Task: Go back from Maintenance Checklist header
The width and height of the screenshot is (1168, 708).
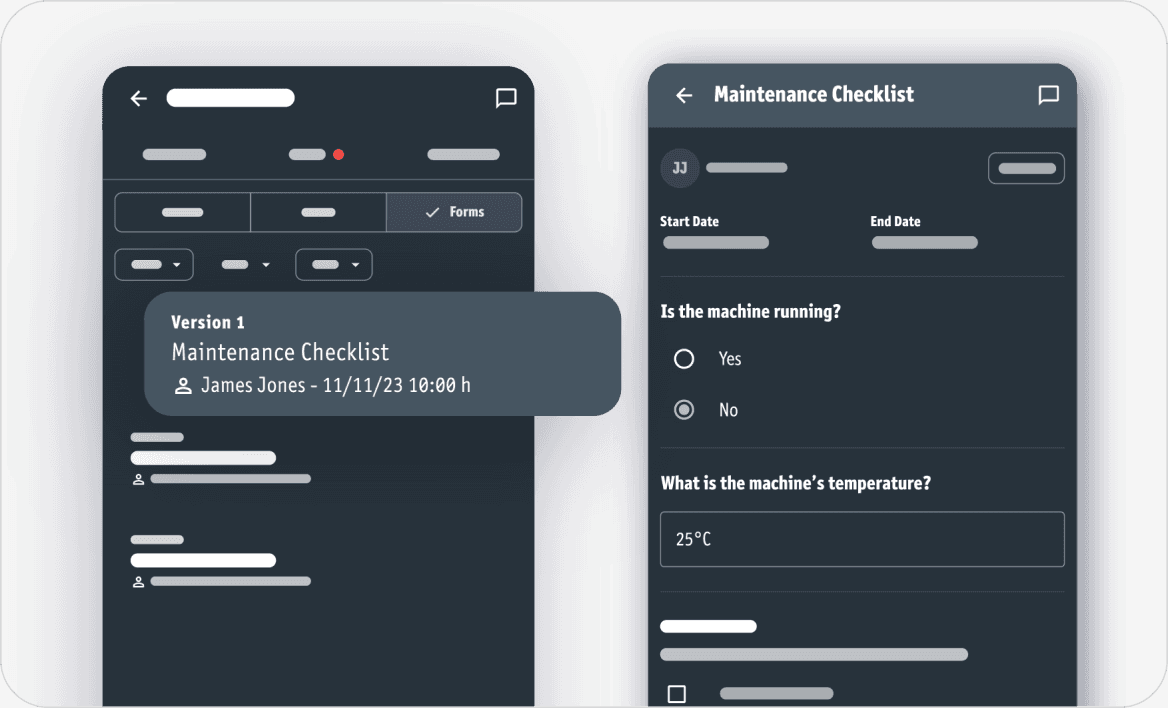Action: click(x=684, y=95)
